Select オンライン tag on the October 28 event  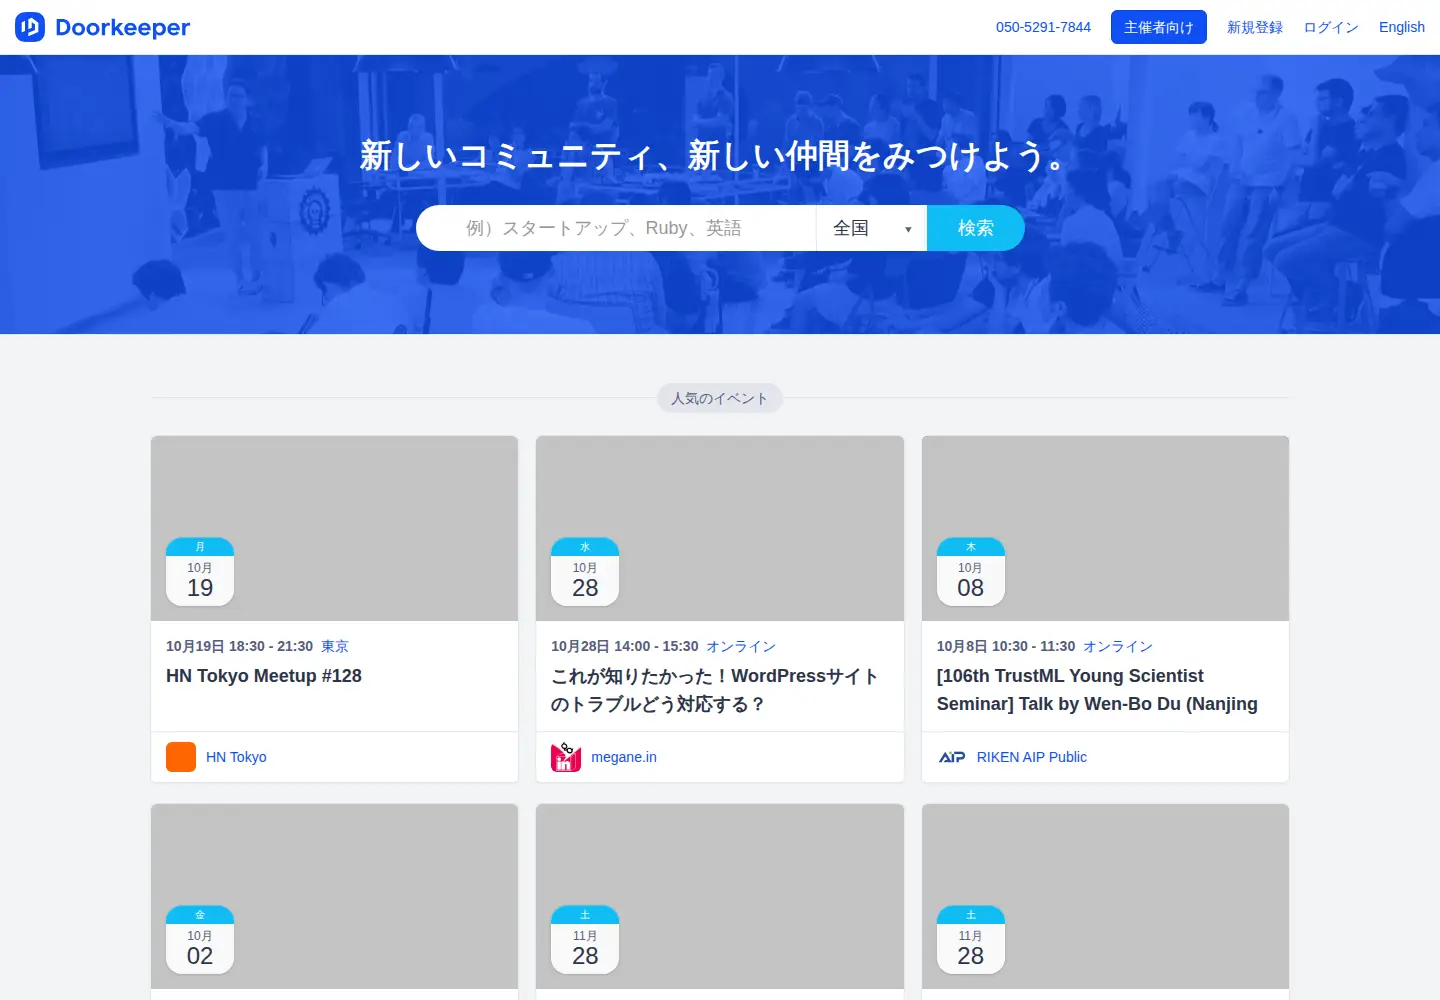click(x=741, y=646)
